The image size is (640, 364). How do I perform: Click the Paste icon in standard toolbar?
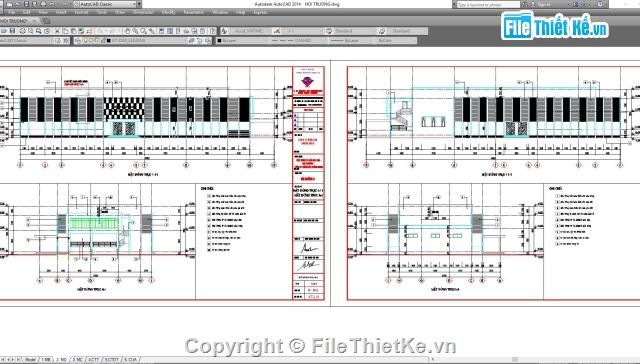(73, 31)
